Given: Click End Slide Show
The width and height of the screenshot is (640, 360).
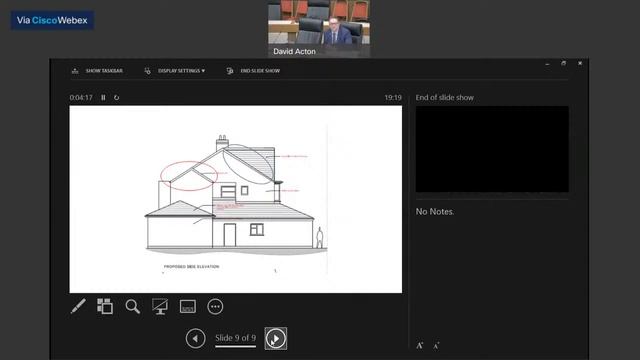Looking at the screenshot, I should 260,71.
